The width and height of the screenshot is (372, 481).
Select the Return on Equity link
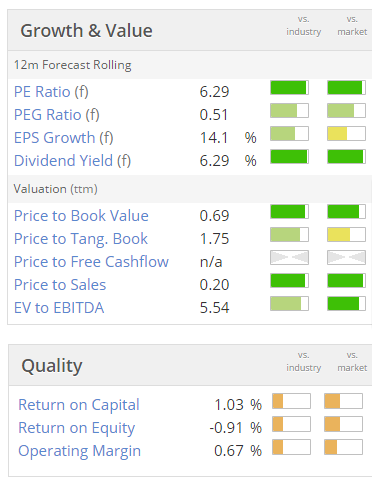[x=77, y=428]
